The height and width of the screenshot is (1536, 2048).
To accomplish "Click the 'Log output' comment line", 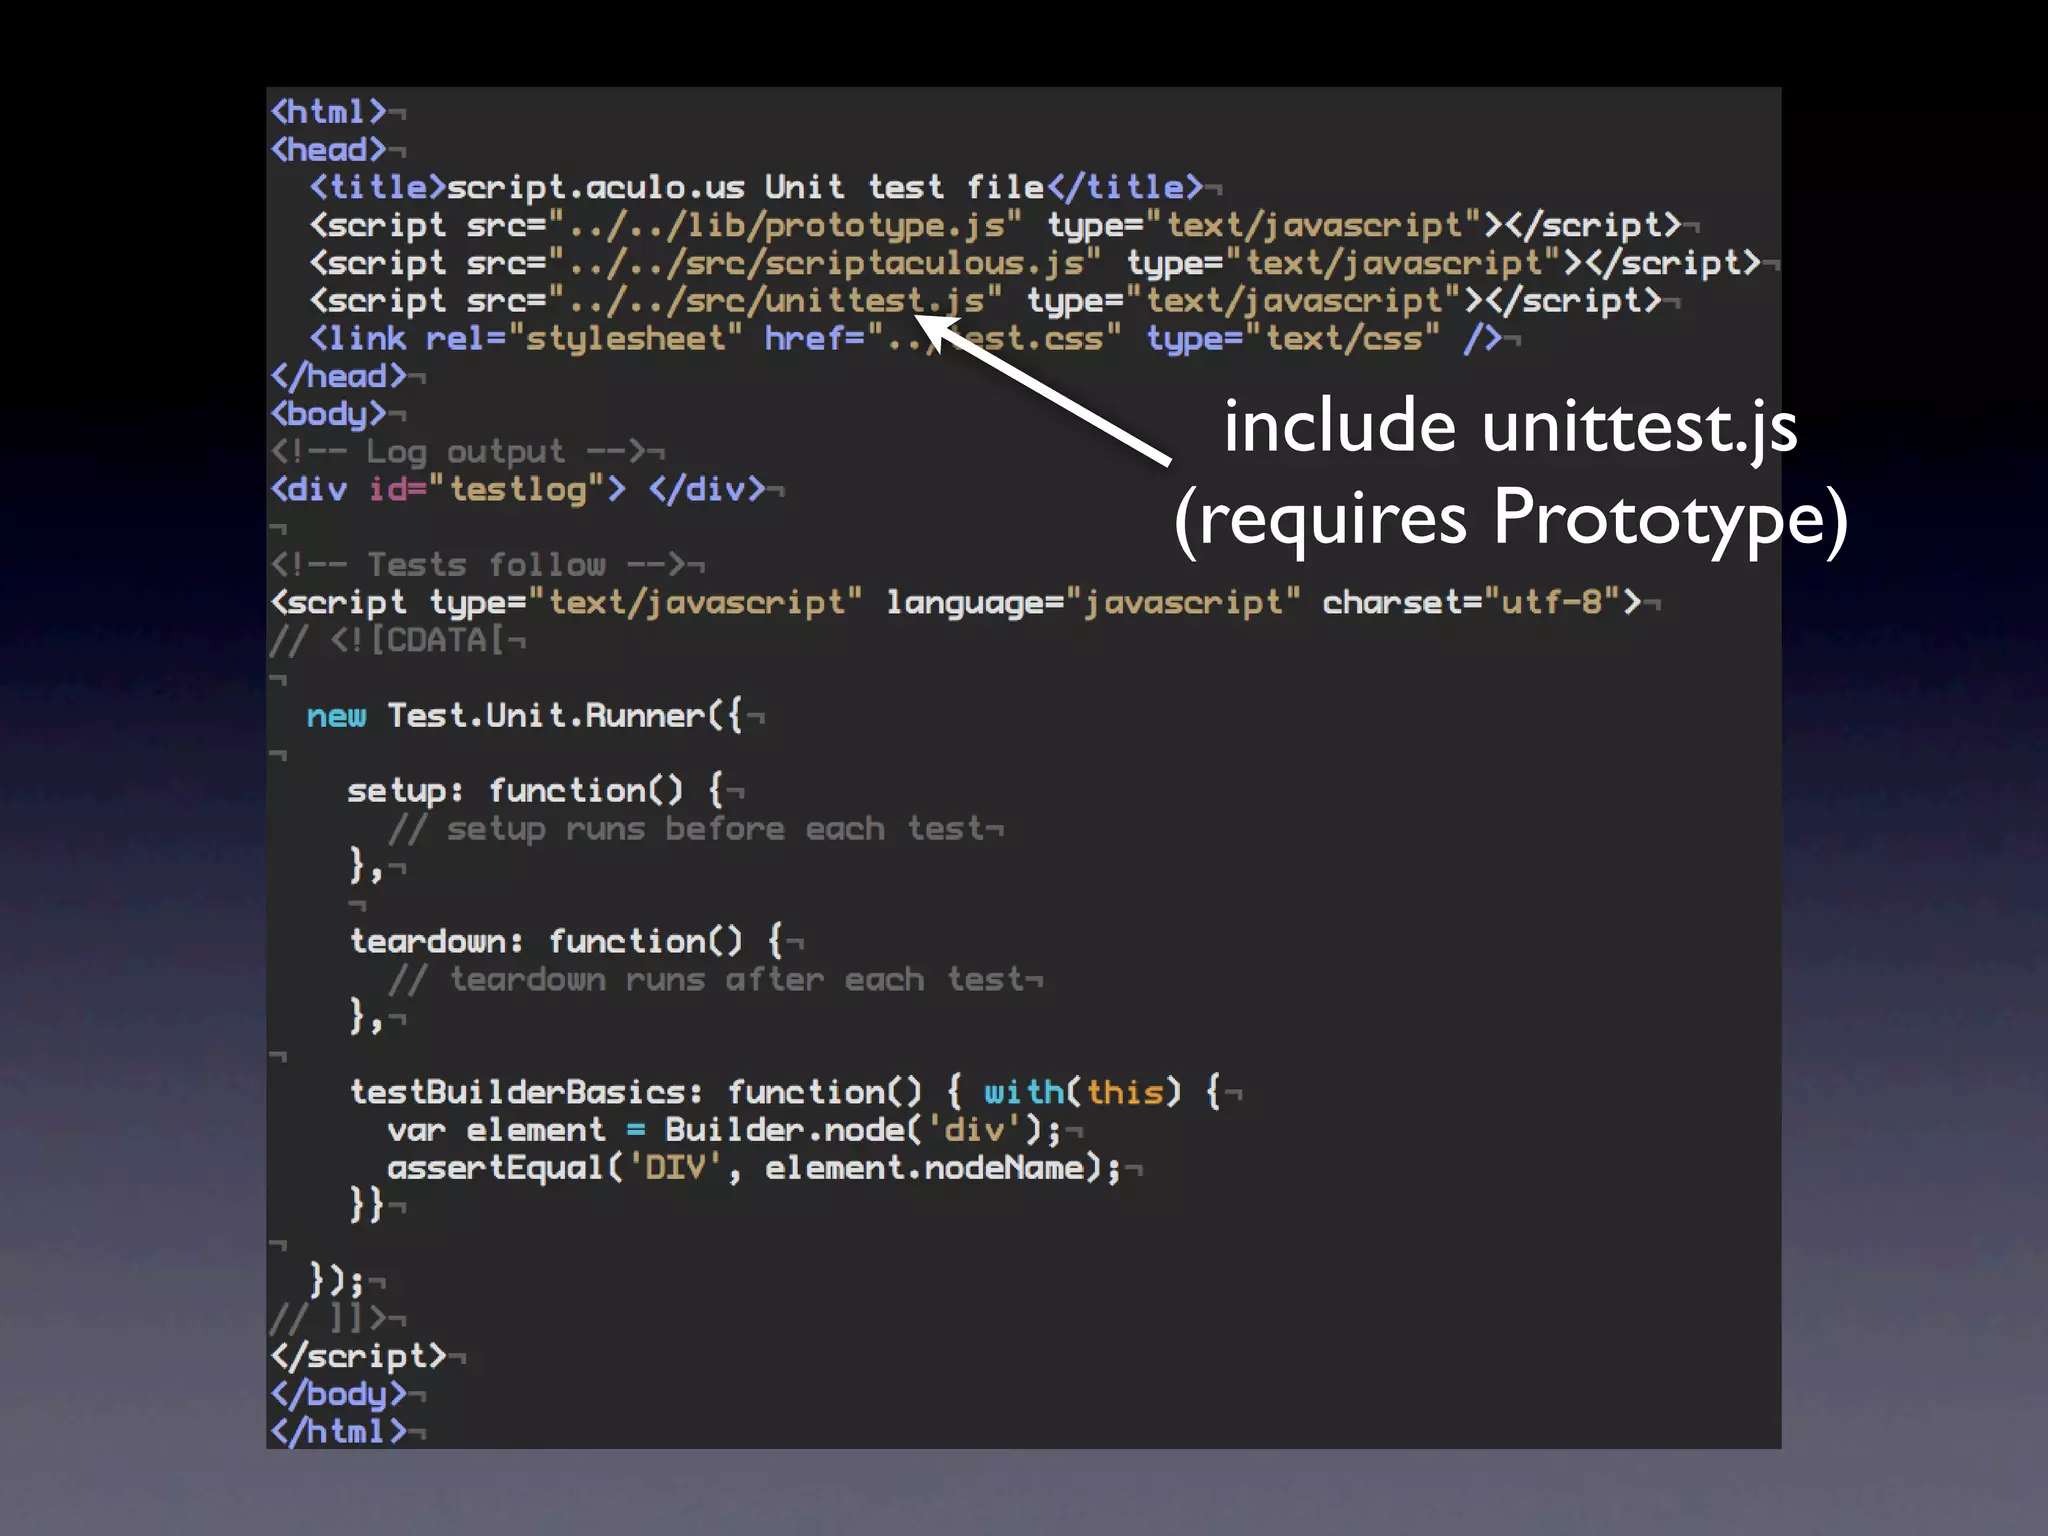I will pos(458,452).
